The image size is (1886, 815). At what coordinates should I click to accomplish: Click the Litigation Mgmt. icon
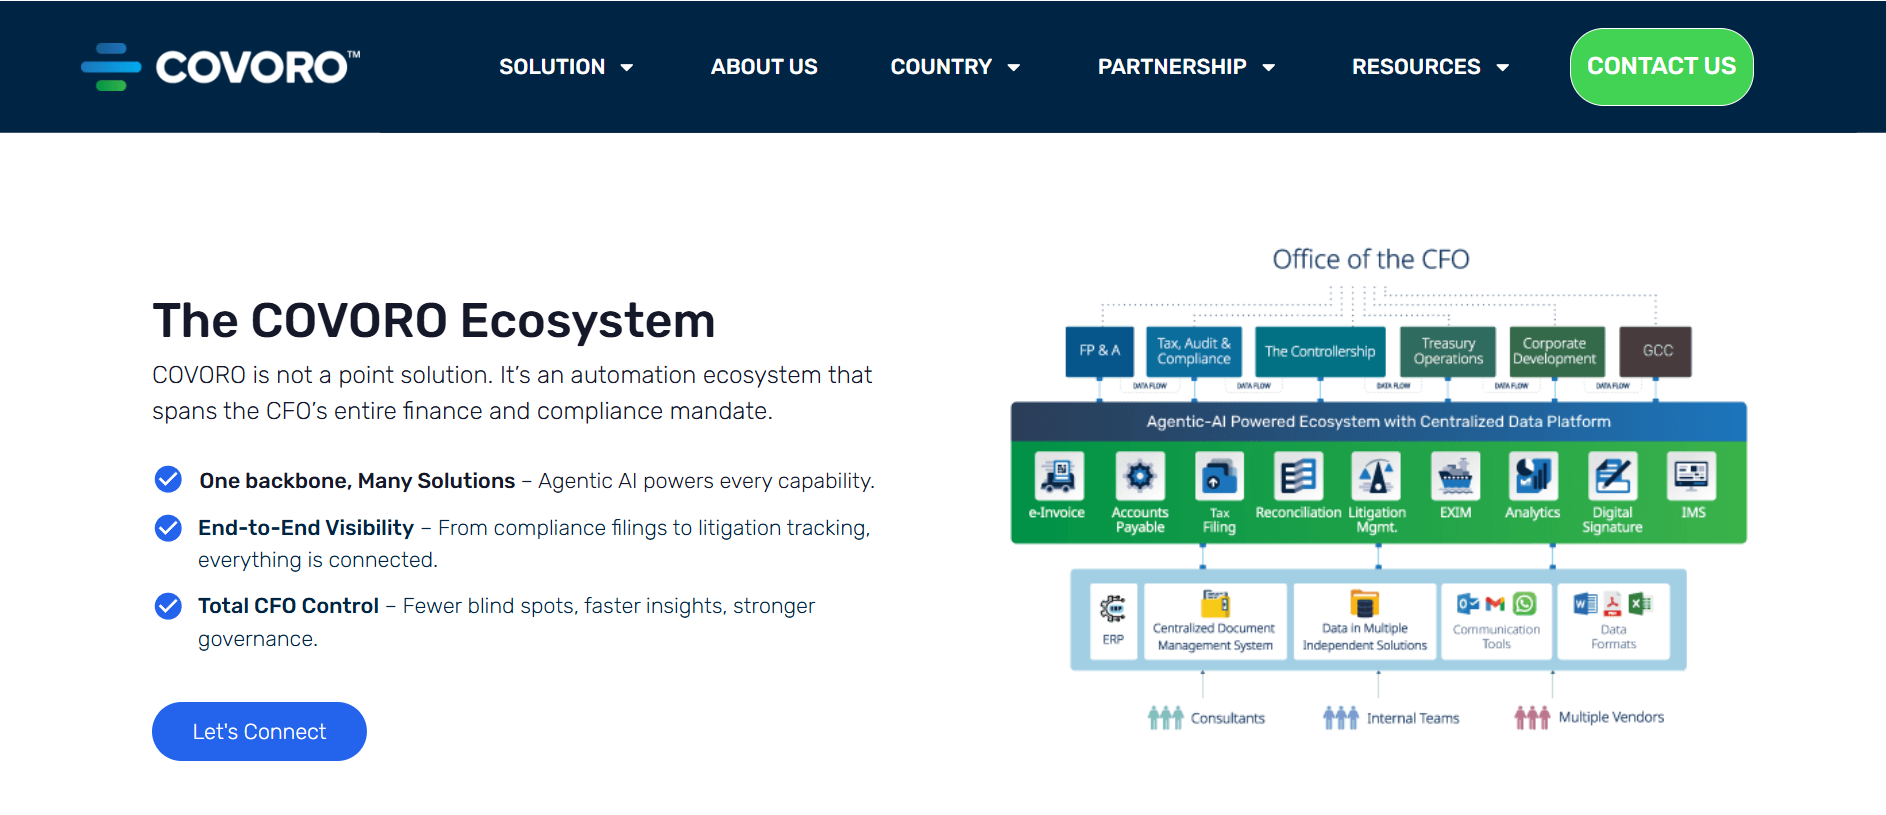coord(1376,475)
